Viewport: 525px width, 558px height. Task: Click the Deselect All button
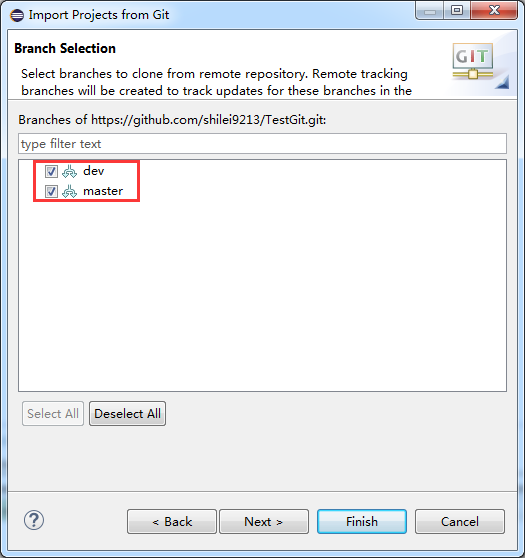(x=127, y=414)
